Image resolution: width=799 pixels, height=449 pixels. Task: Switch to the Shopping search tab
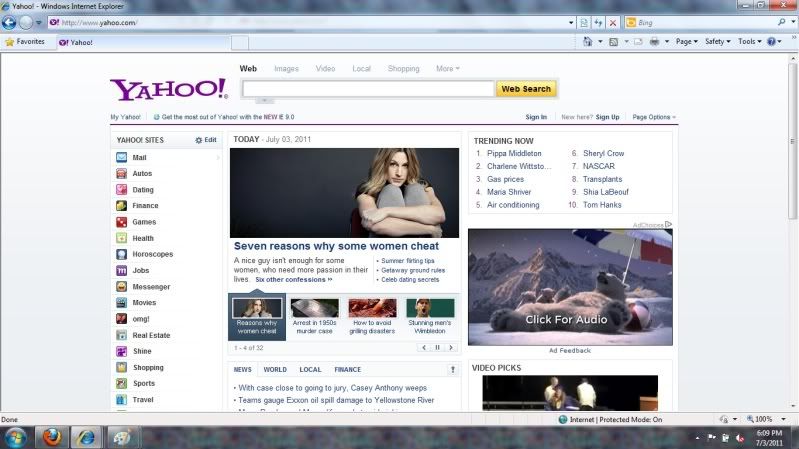[x=404, y=68]
